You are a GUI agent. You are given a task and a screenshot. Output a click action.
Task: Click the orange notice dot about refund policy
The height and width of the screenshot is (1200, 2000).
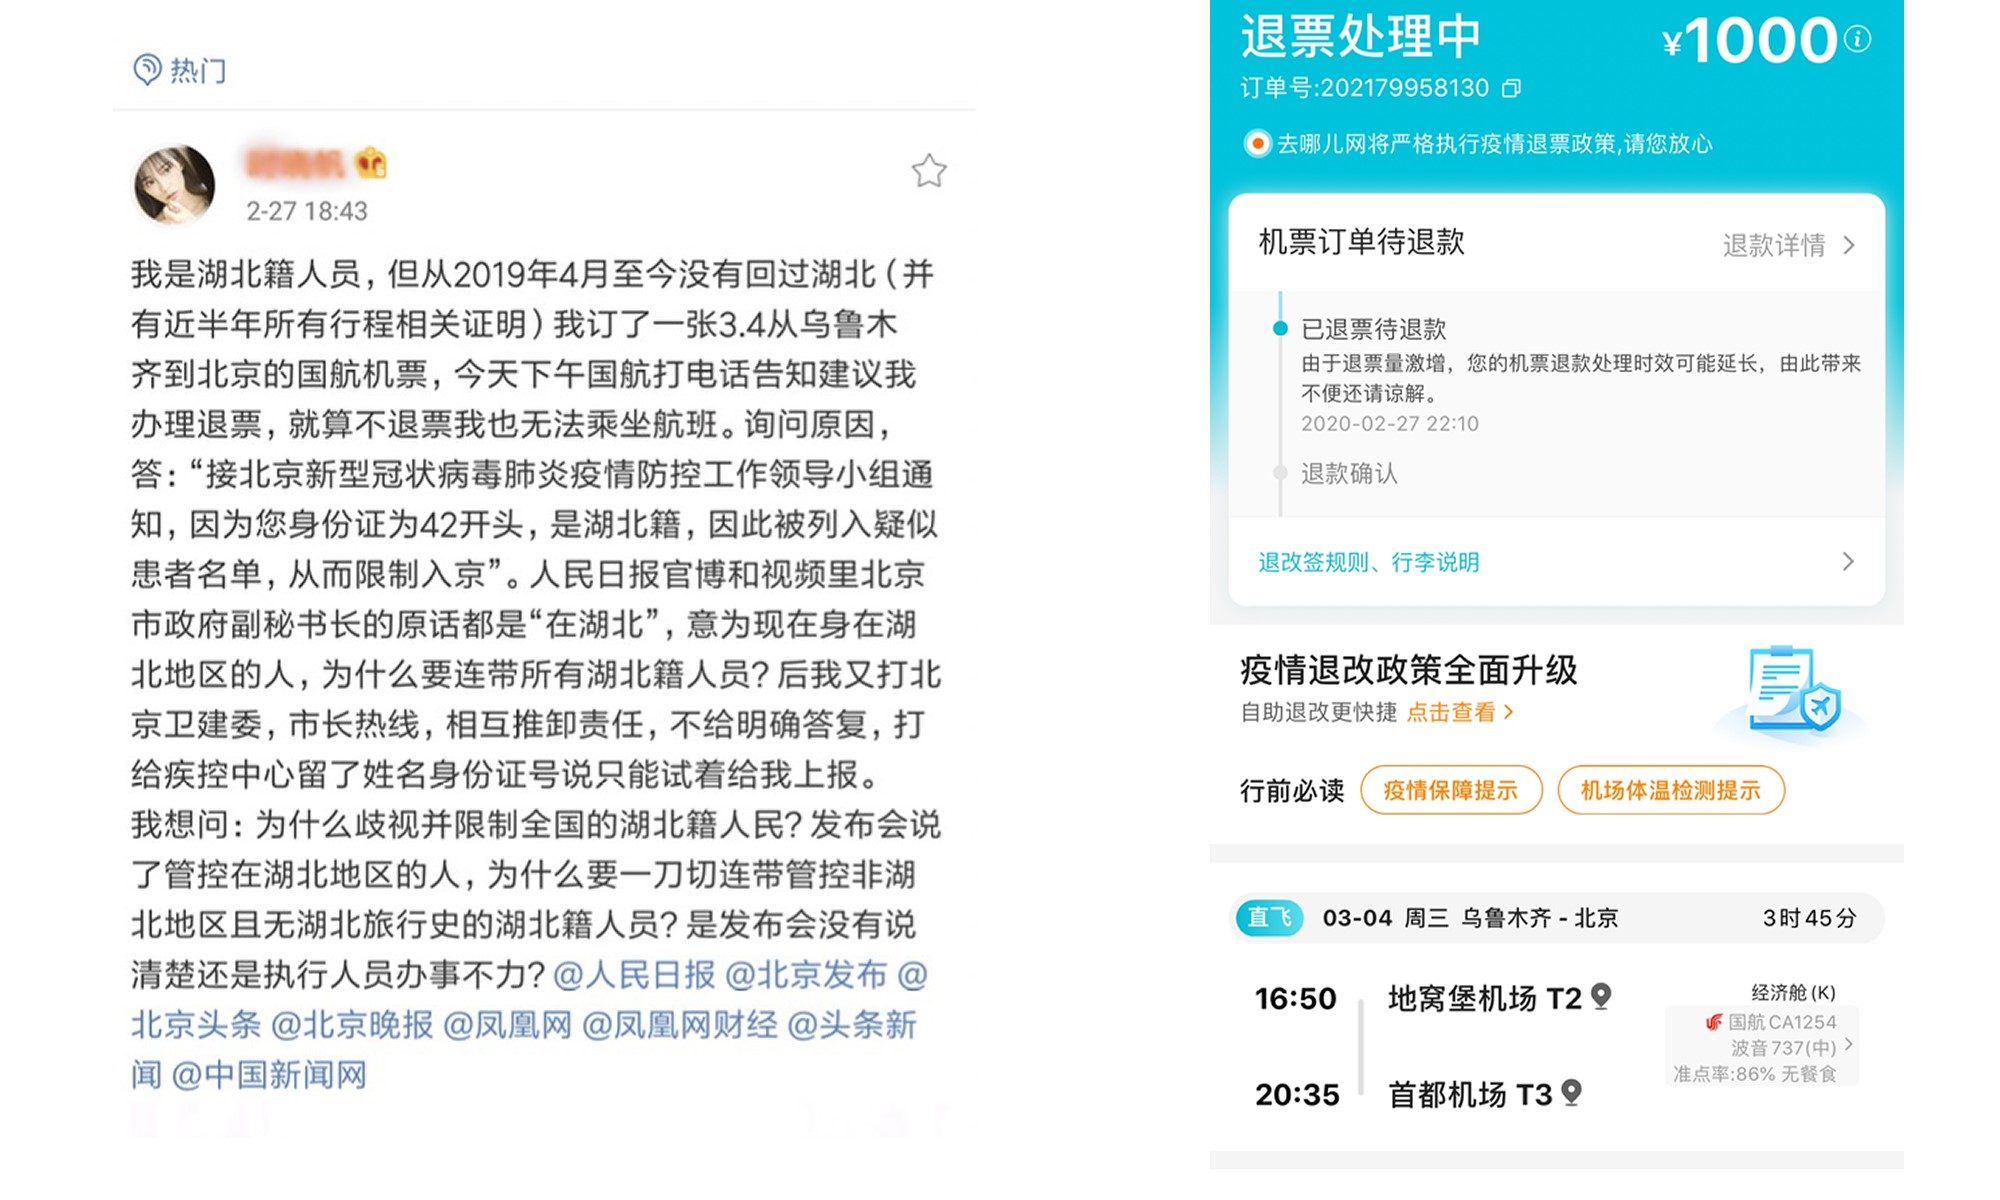pos(1257,144)
